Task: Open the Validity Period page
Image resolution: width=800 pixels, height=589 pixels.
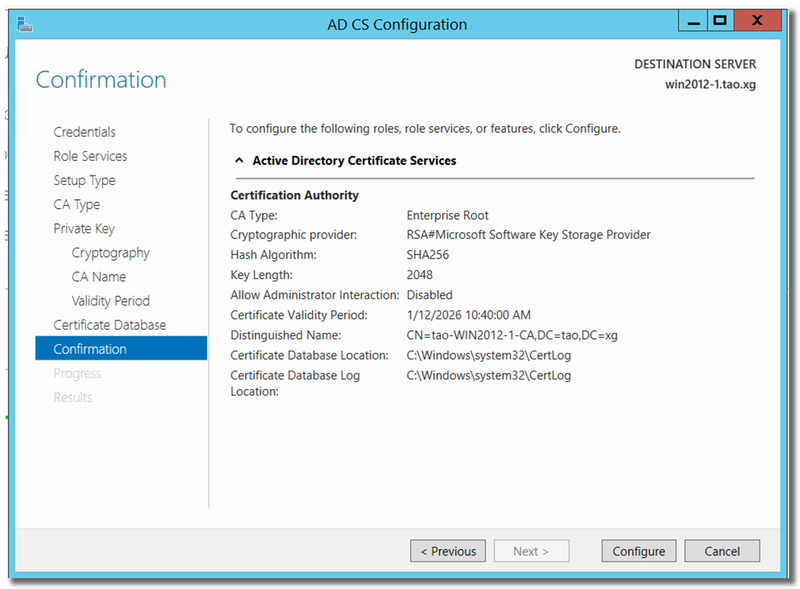Action: tap(110, 301)
